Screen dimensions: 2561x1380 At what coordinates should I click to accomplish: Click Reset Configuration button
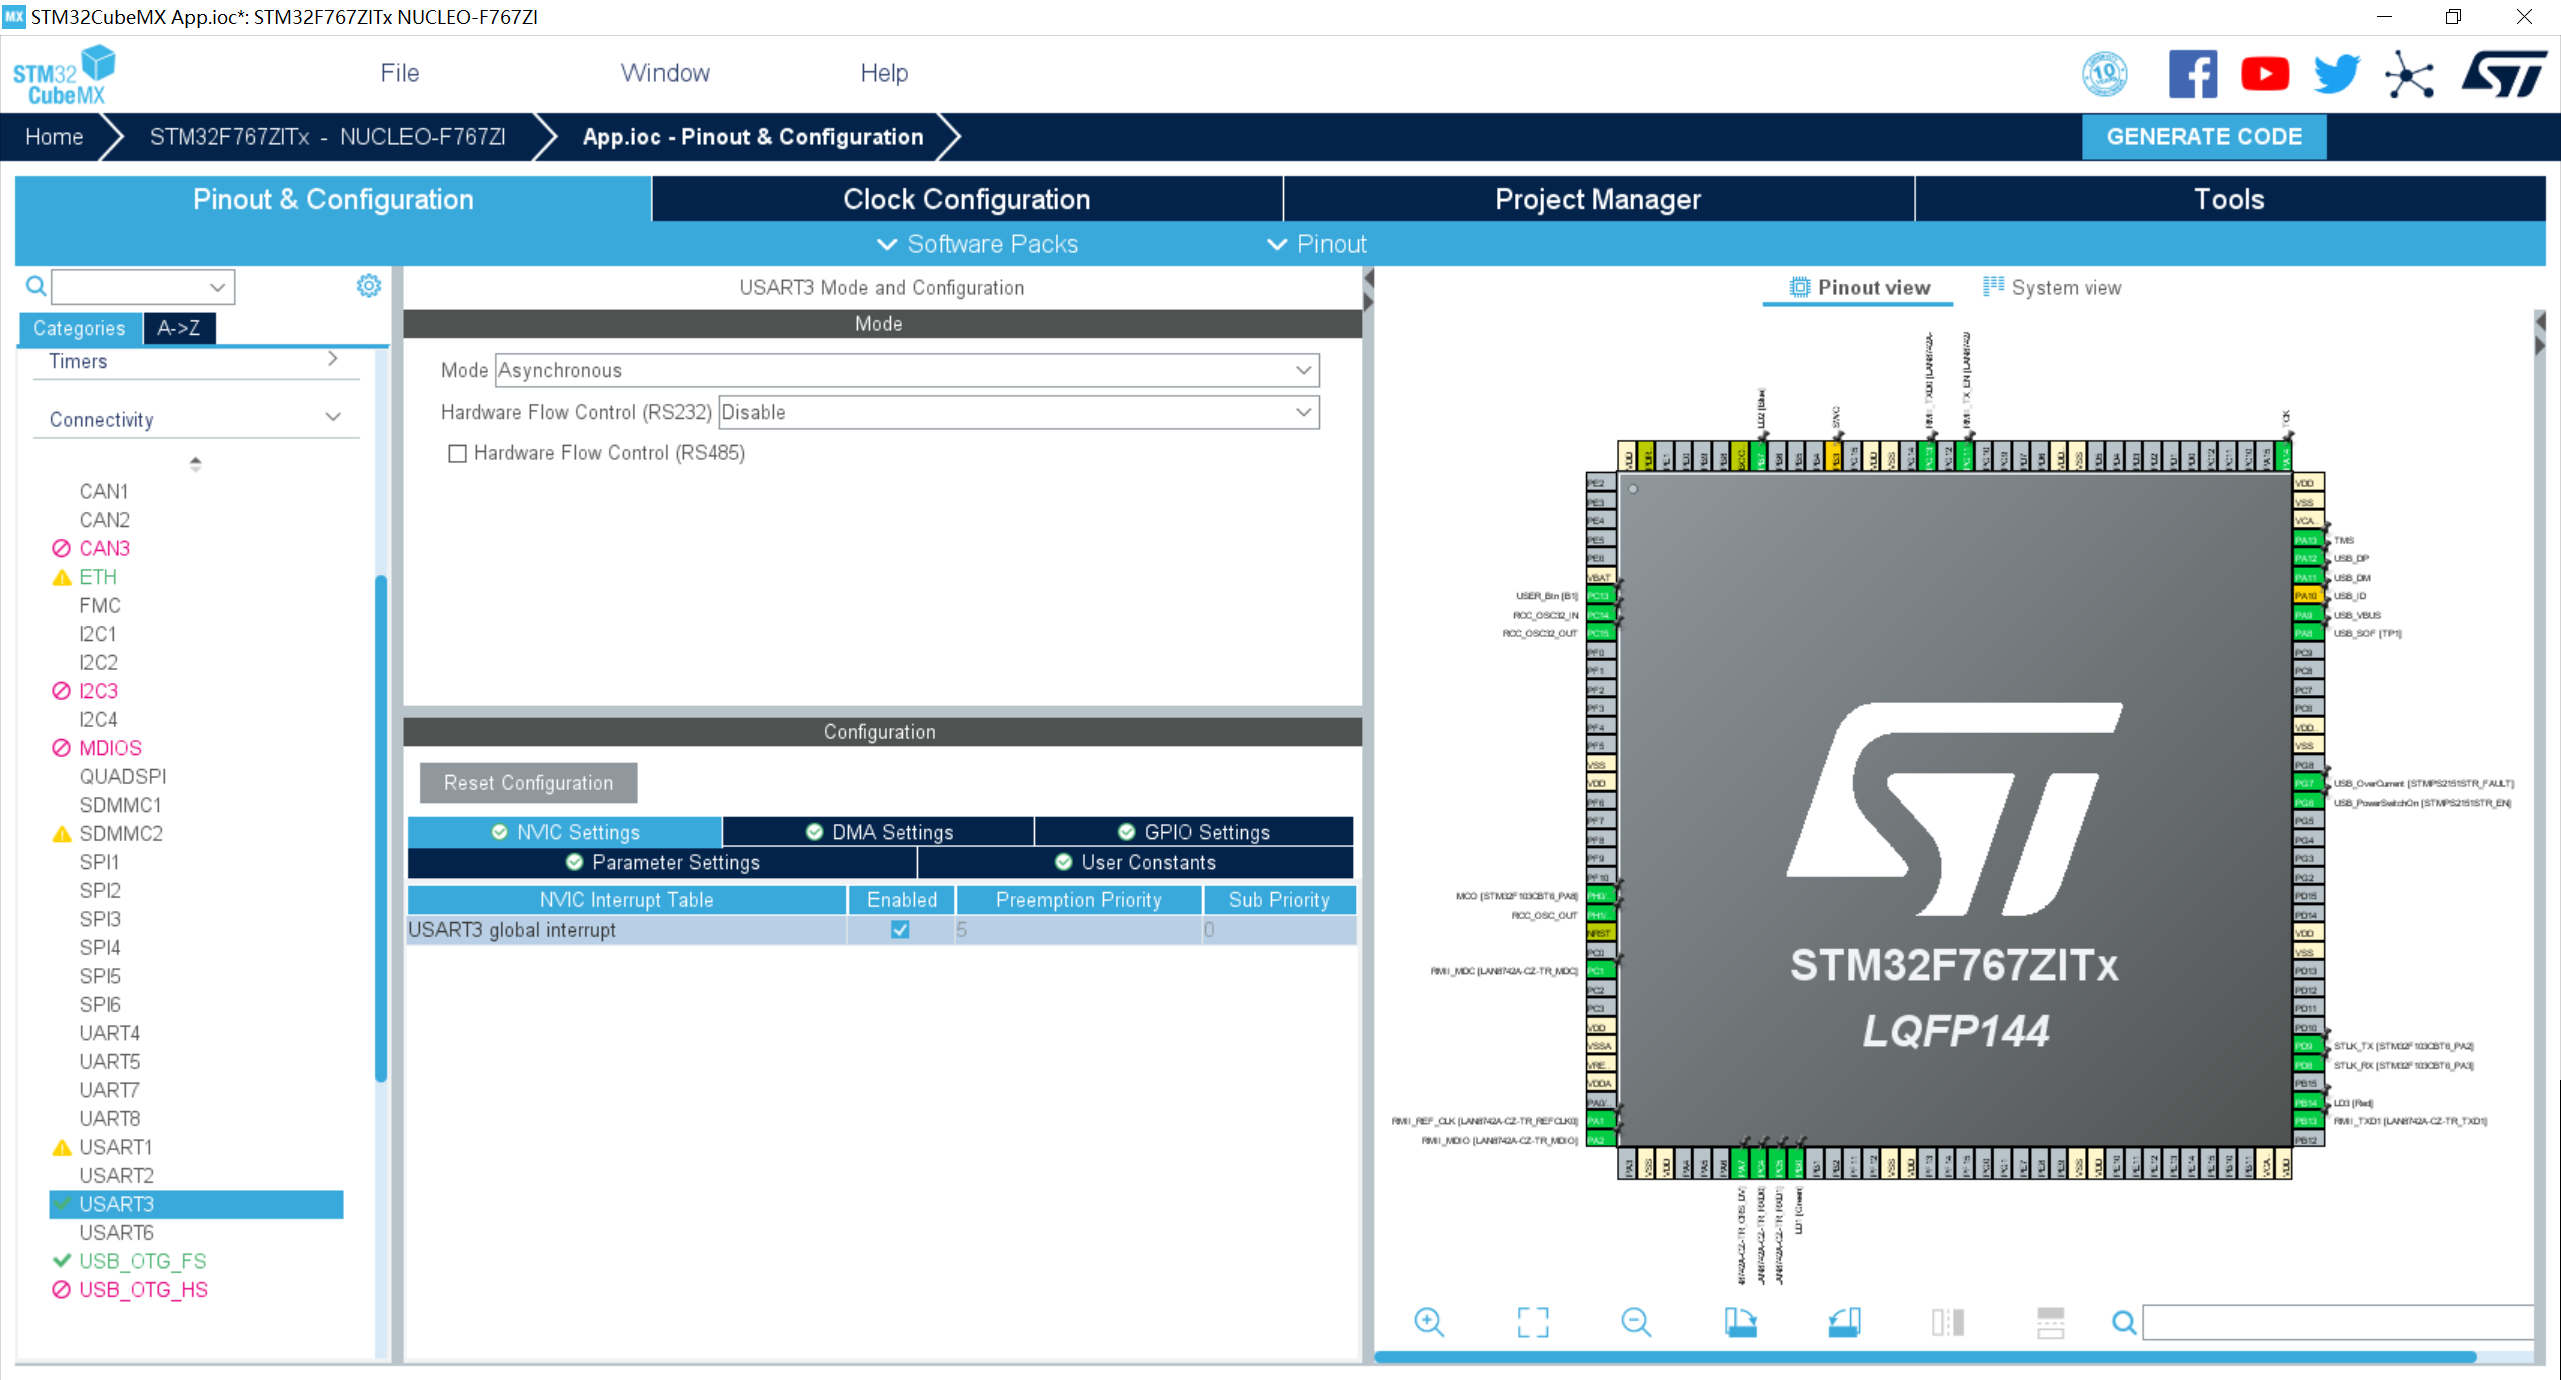[528, 783]
